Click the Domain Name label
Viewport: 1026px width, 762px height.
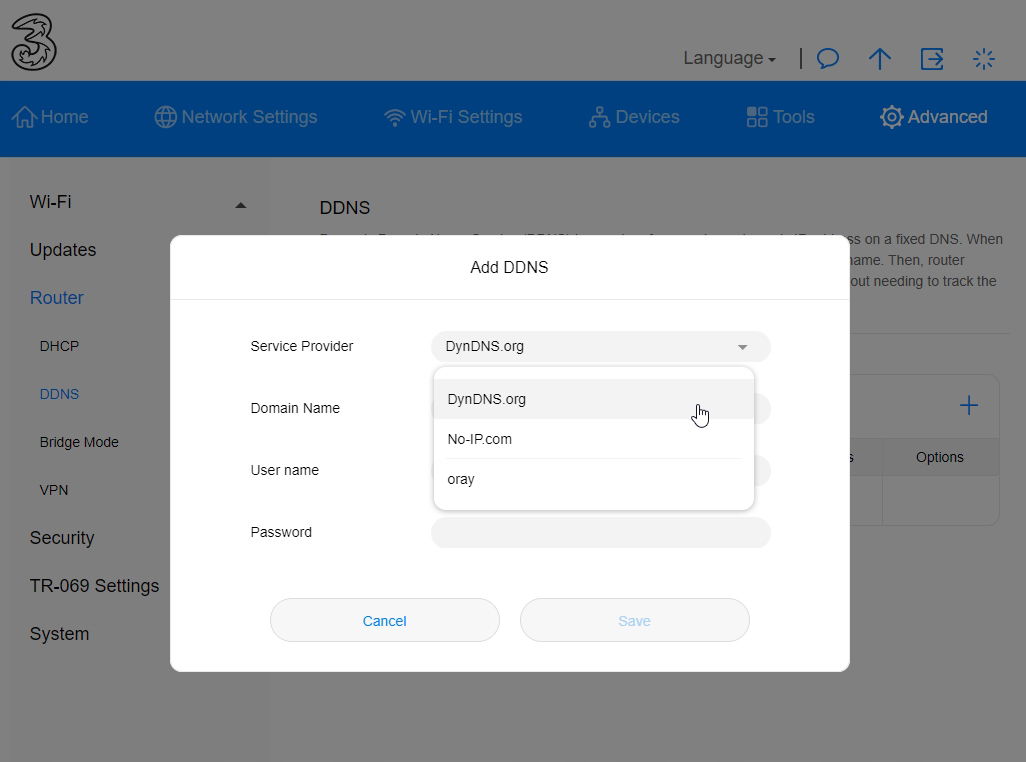coord(295,408)
